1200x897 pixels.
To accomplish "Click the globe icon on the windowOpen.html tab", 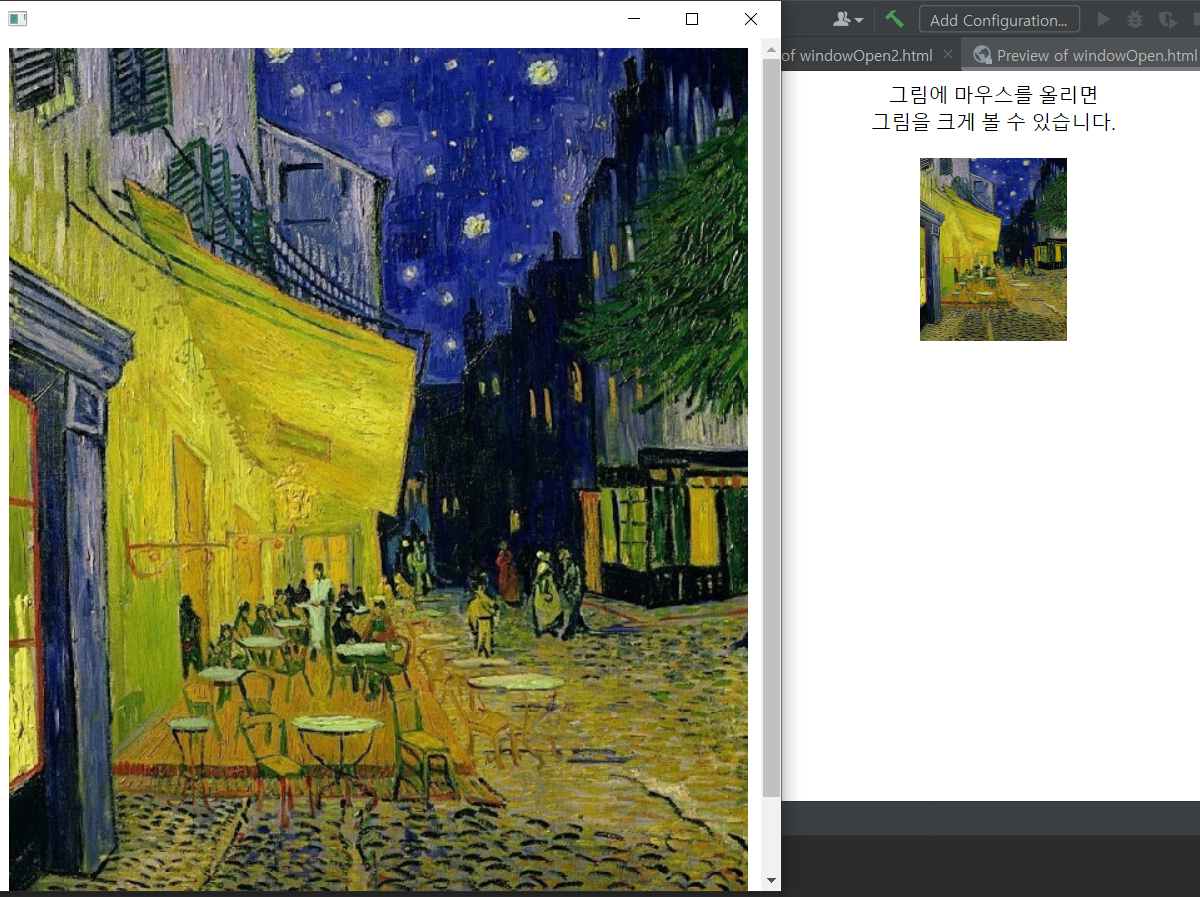I will tap(982, 55).
